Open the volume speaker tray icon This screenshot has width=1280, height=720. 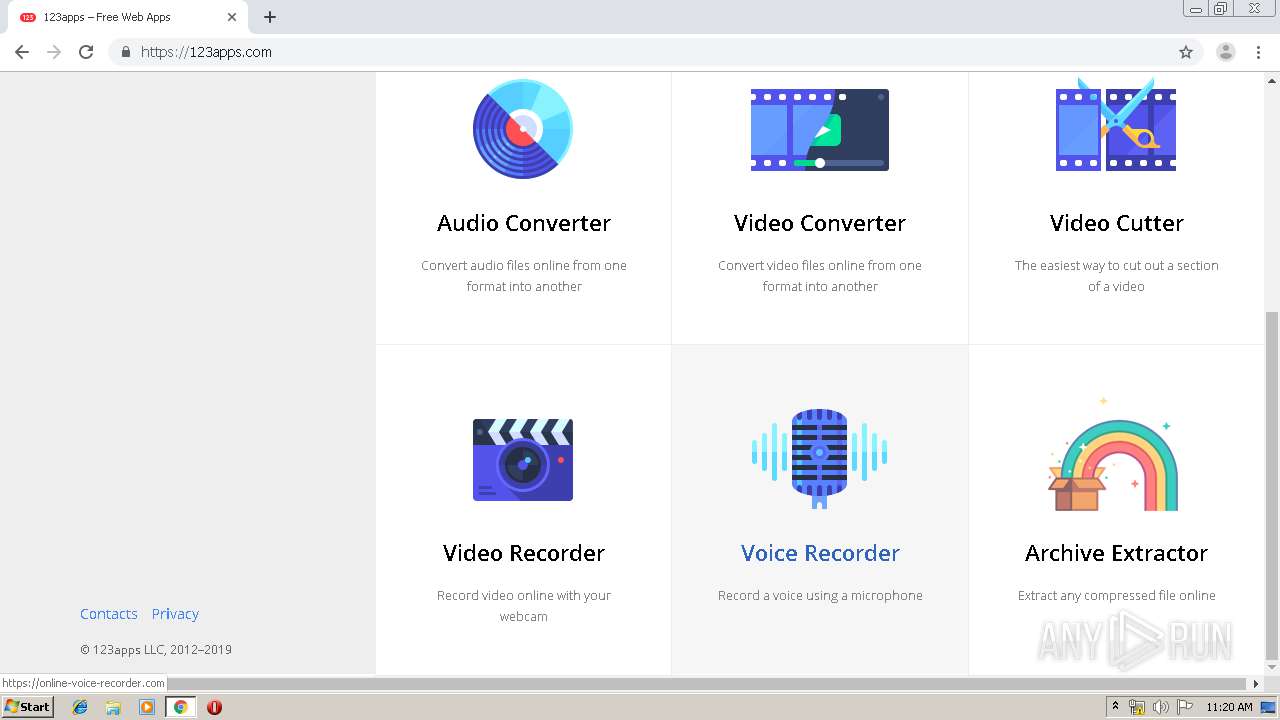pos(1161,707)
